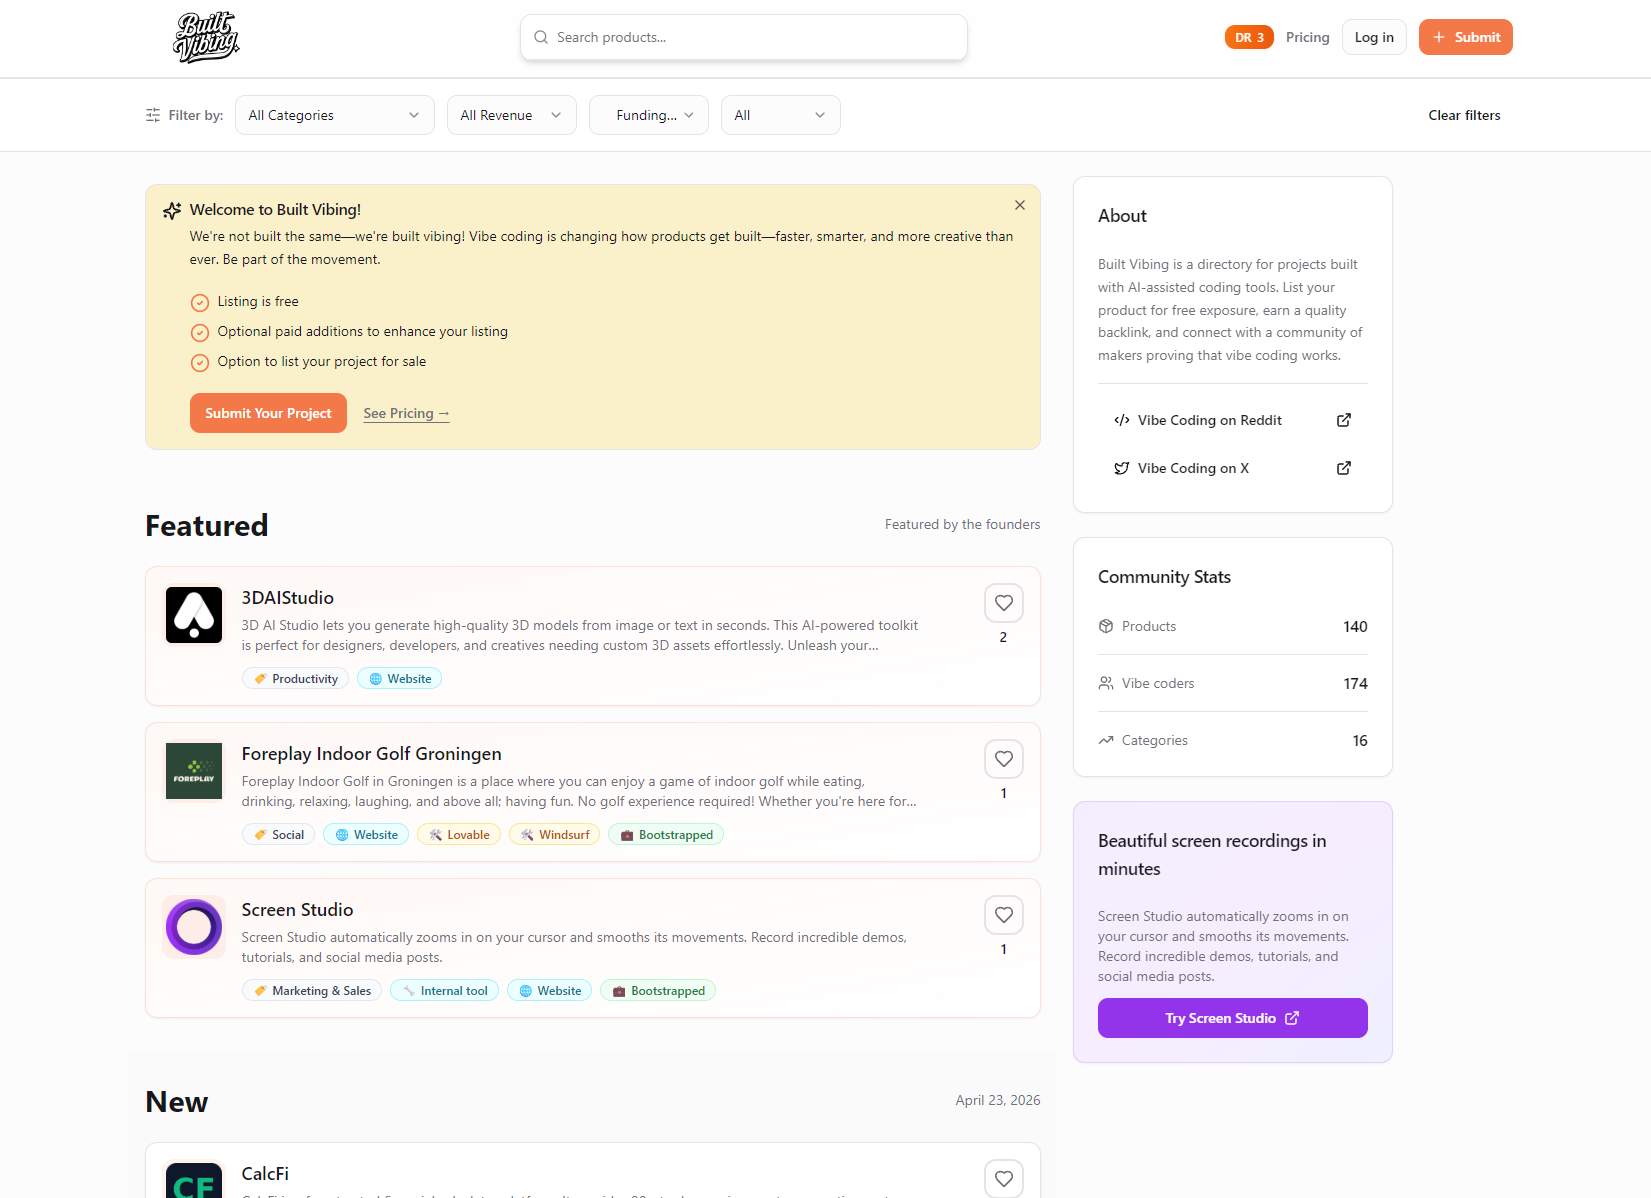The width and height of the screenshot is (1651, 1198).
Task: Open the Funding filter dropdown
Action: (x=648, y=114)
